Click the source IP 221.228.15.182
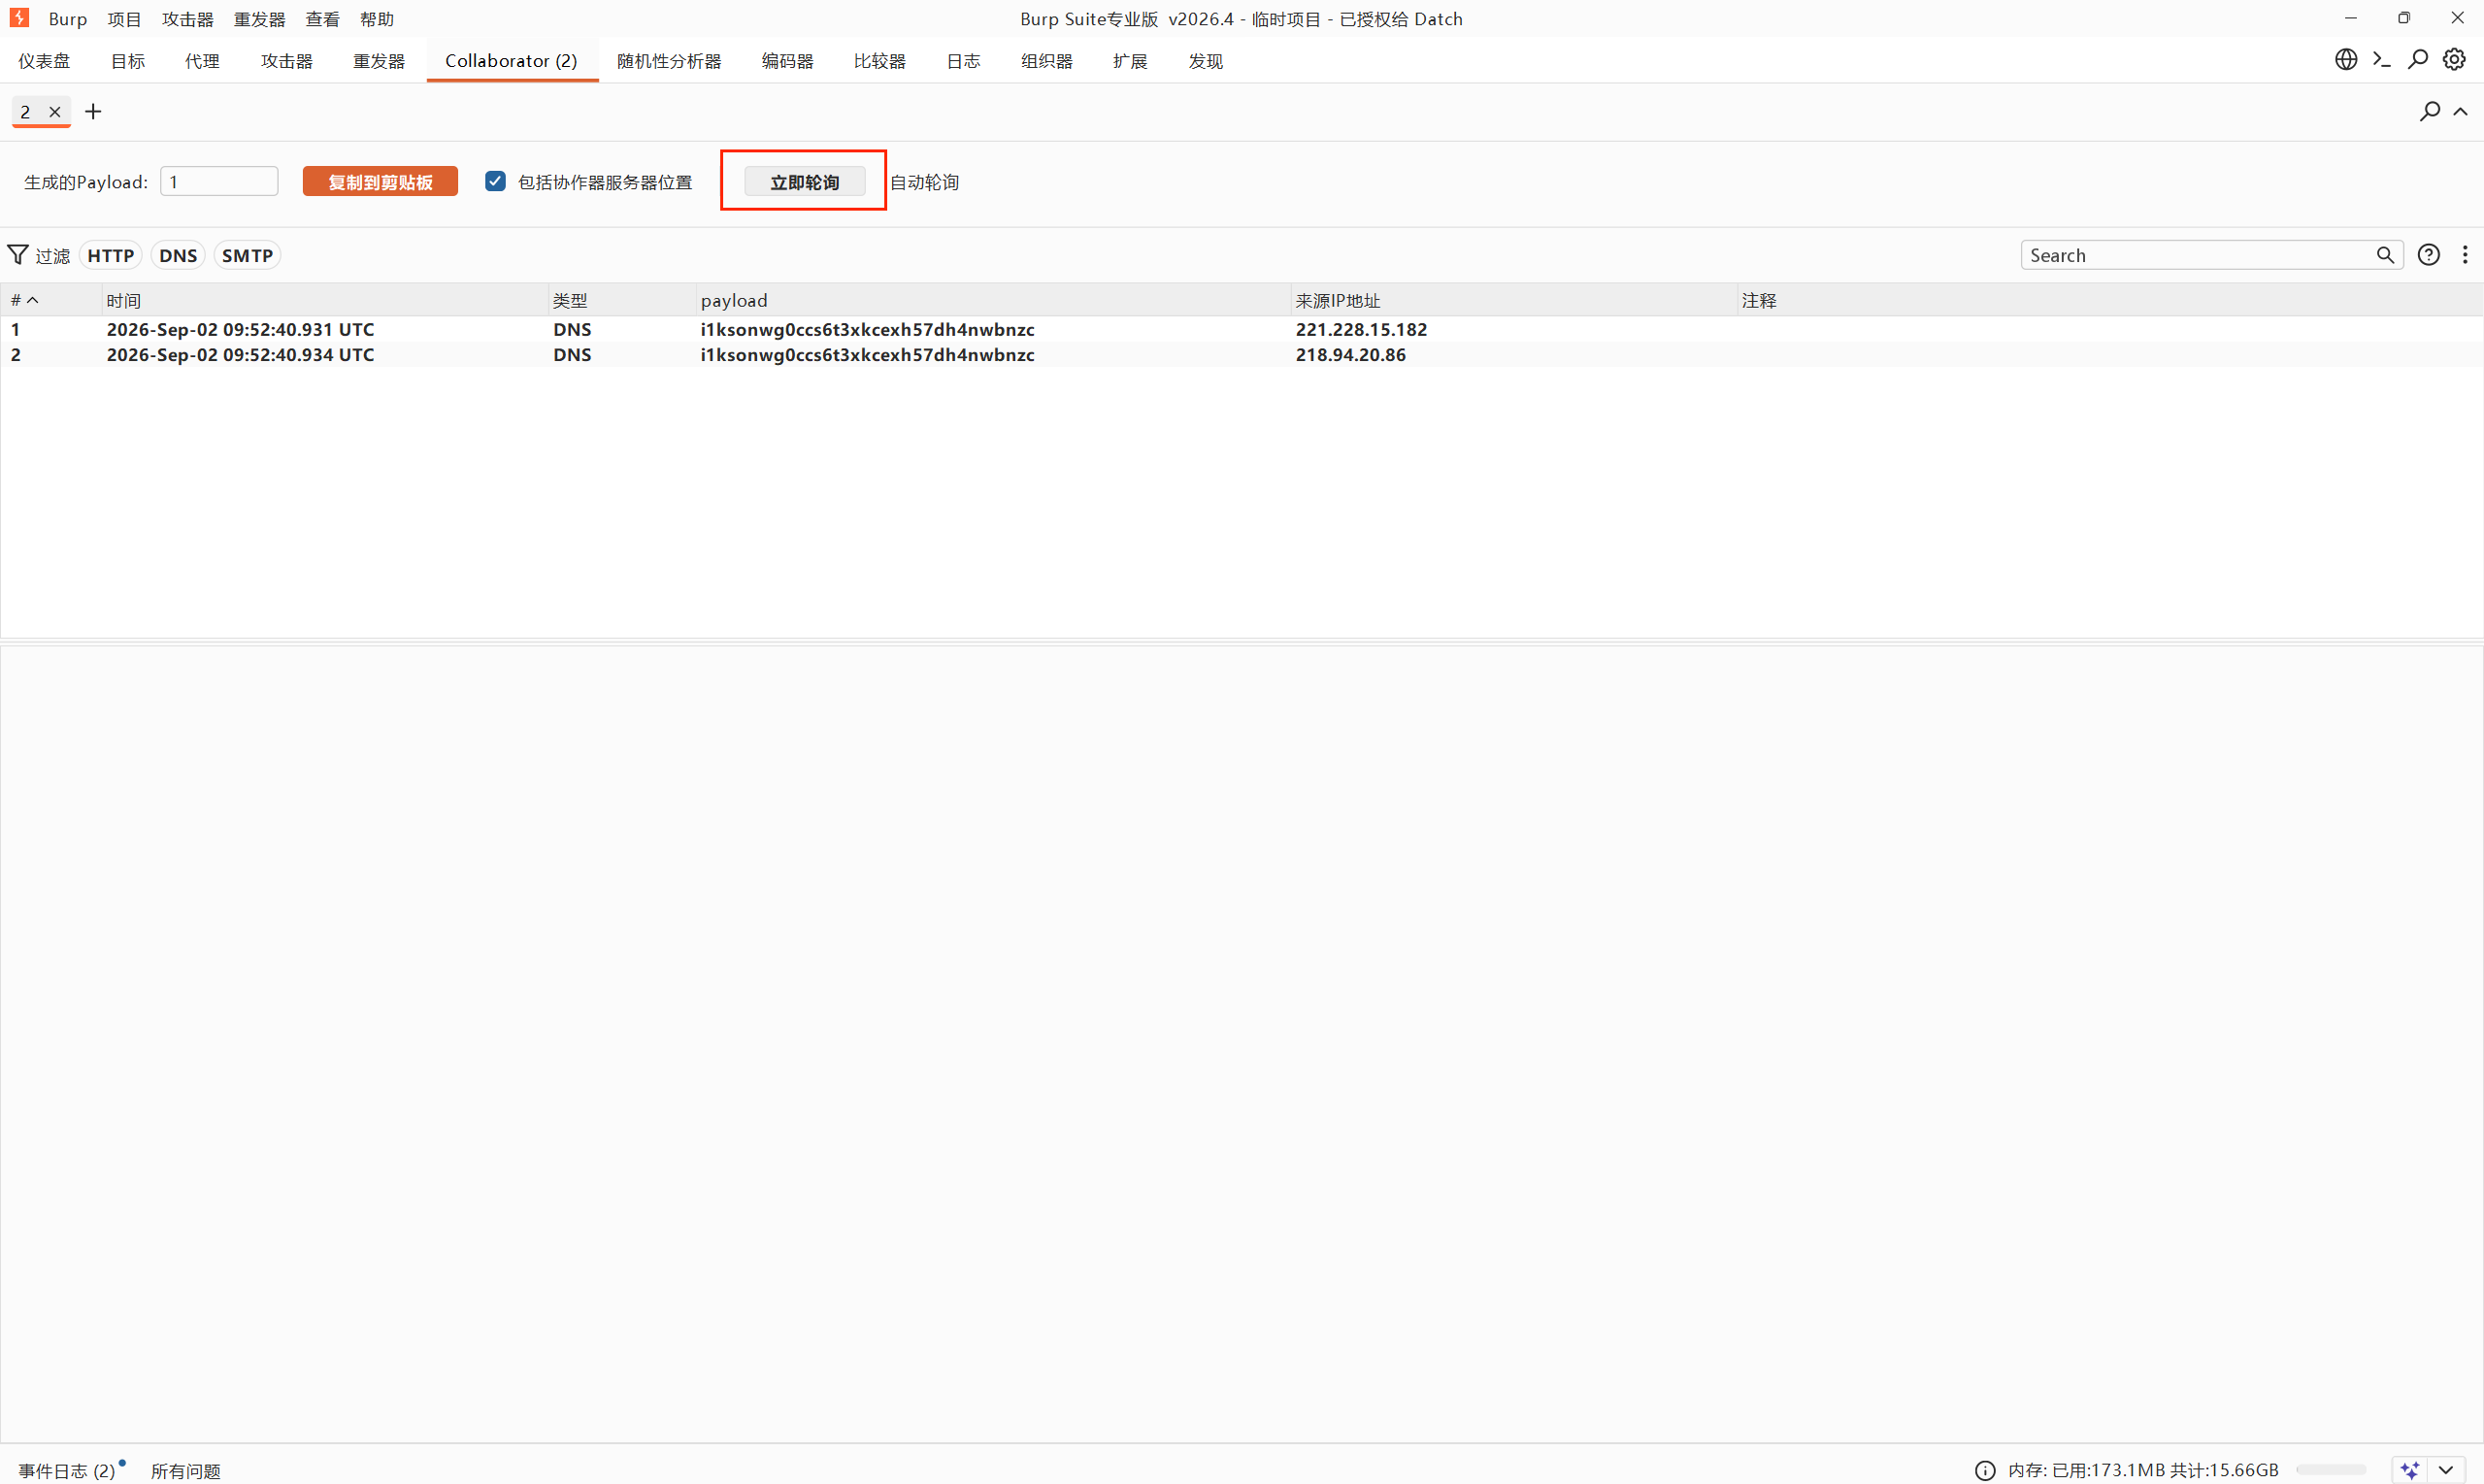This screenshot has height=1484, width=2484. click(1361, 329)
